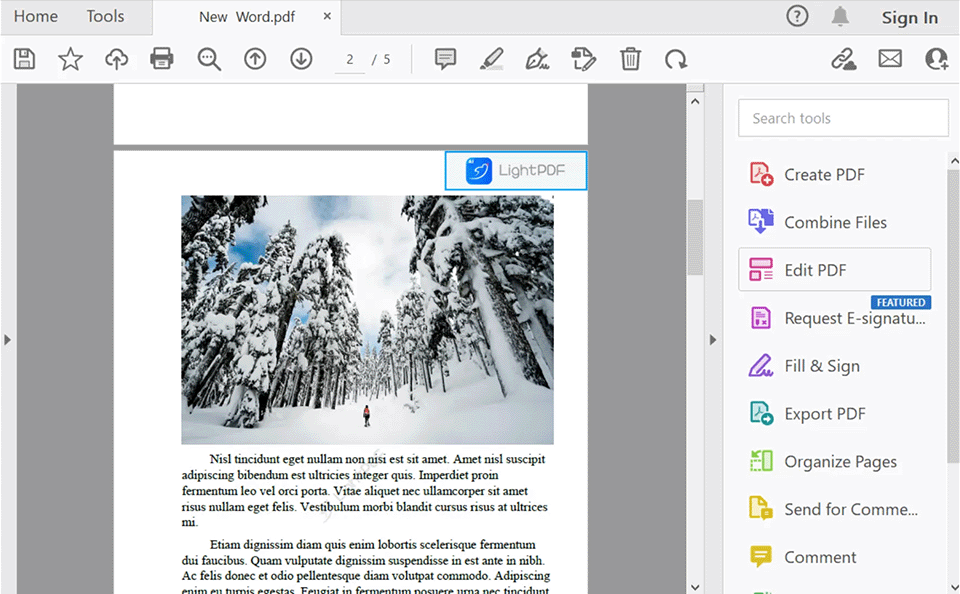Upload file with the cloud icon
This screenshot has height=594, width=960.
pyautogui.click(x=117, y=59)
